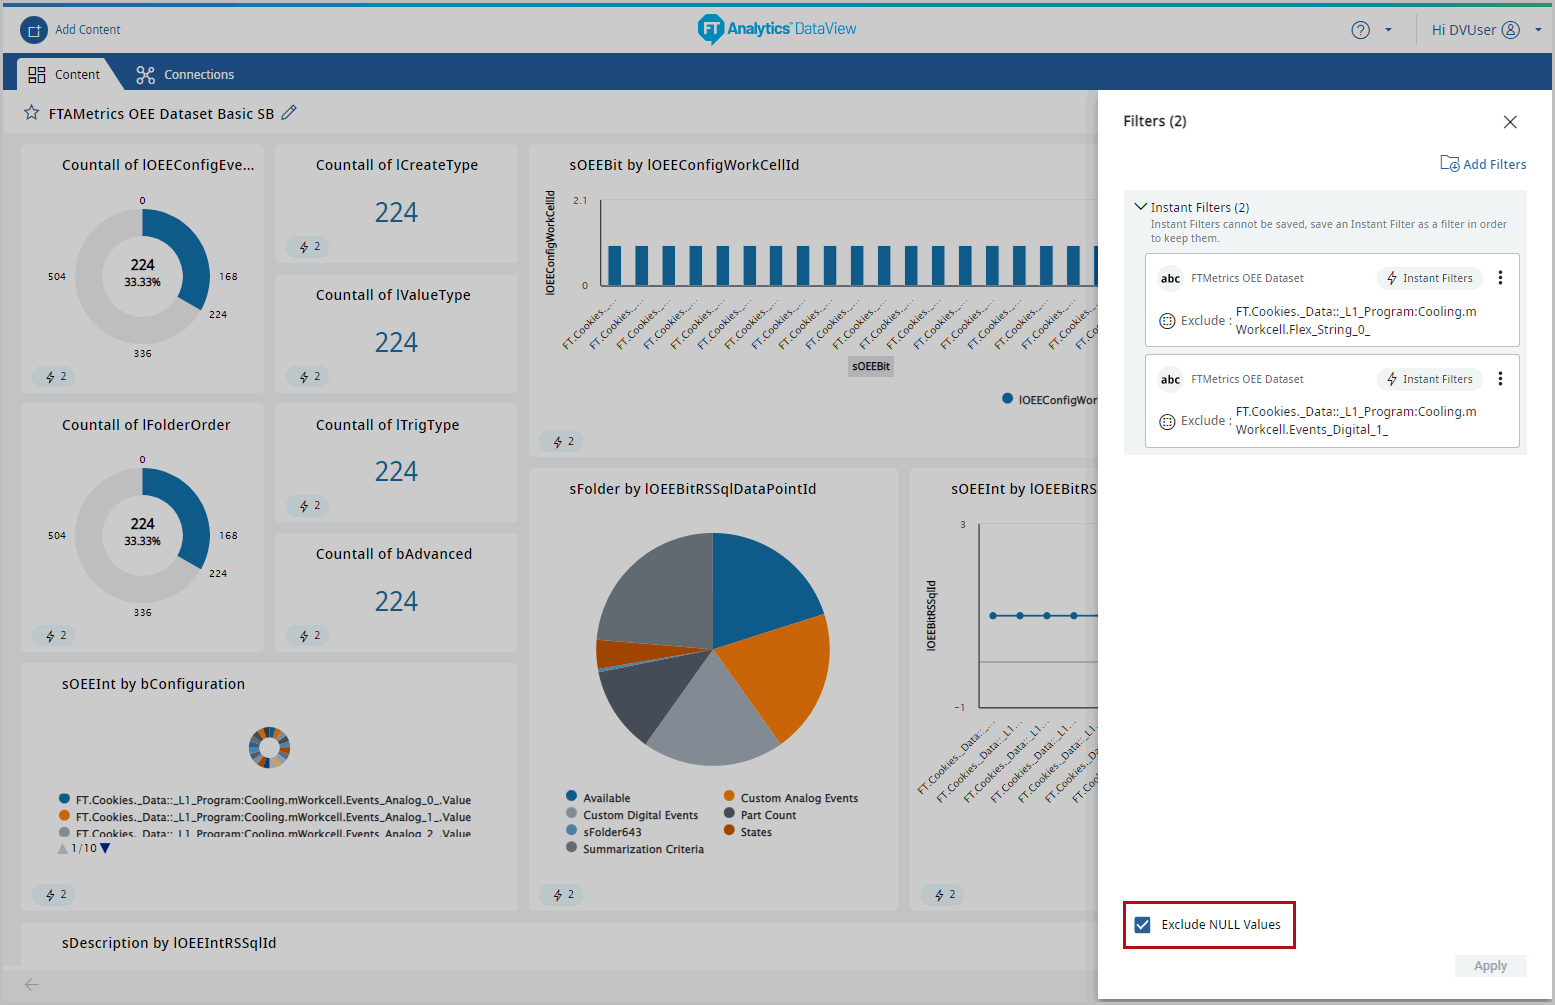Open the user account dropdown arrow
Screen dimensions: 1555x1005
pos(1538,30)
